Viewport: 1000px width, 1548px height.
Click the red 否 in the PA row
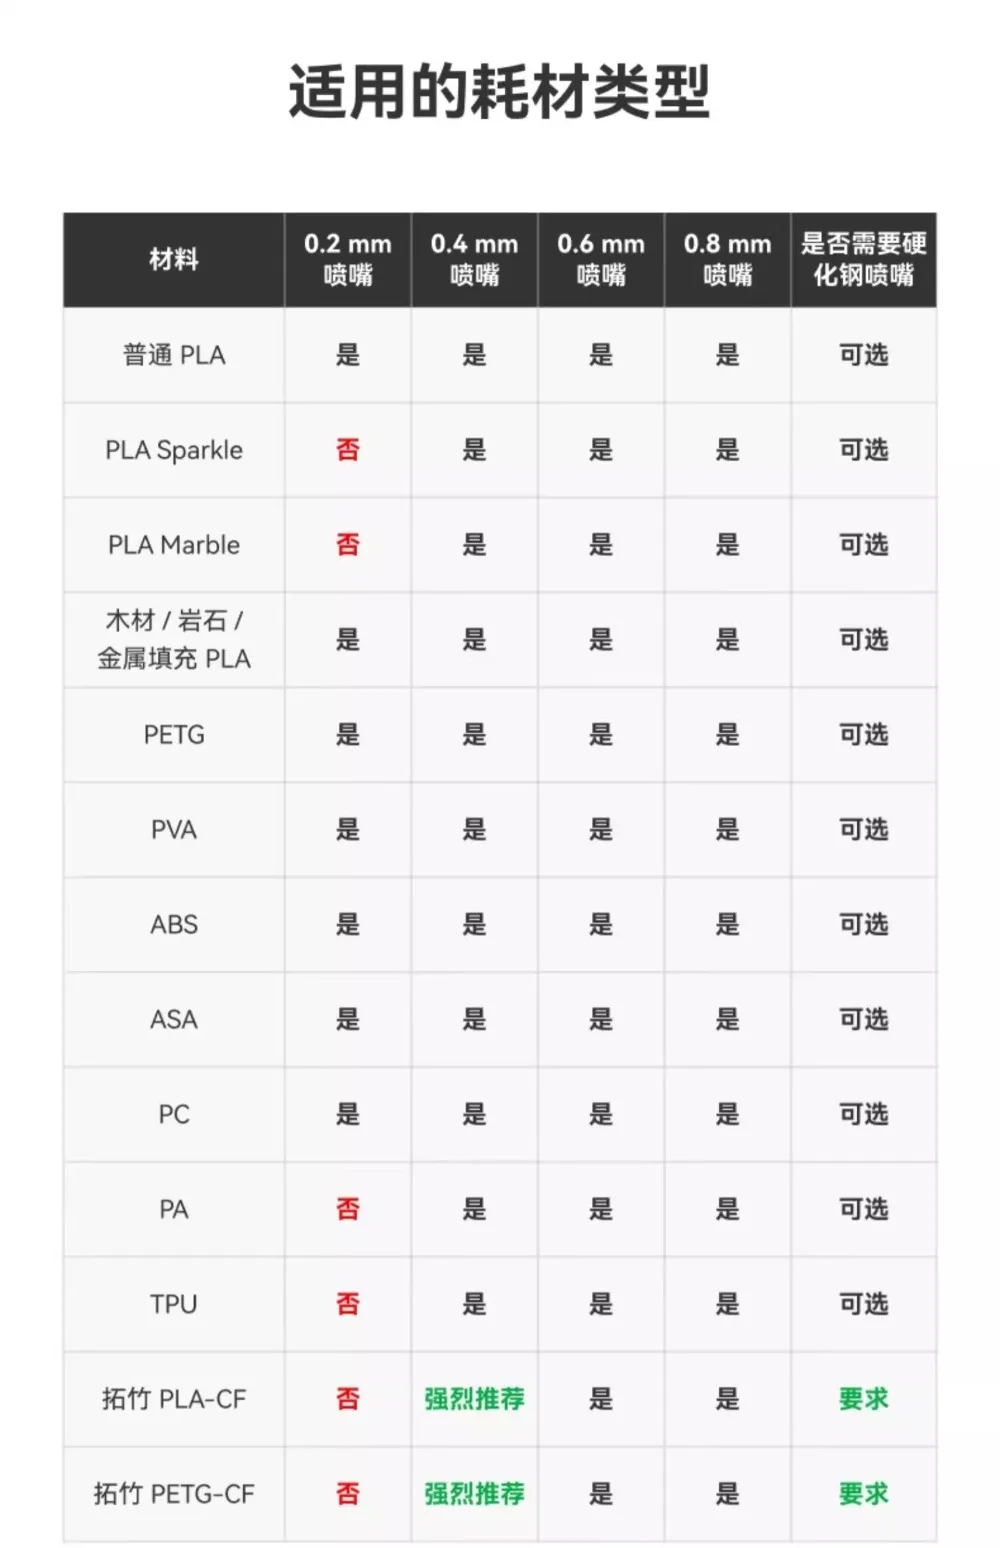pos(348,1209)
